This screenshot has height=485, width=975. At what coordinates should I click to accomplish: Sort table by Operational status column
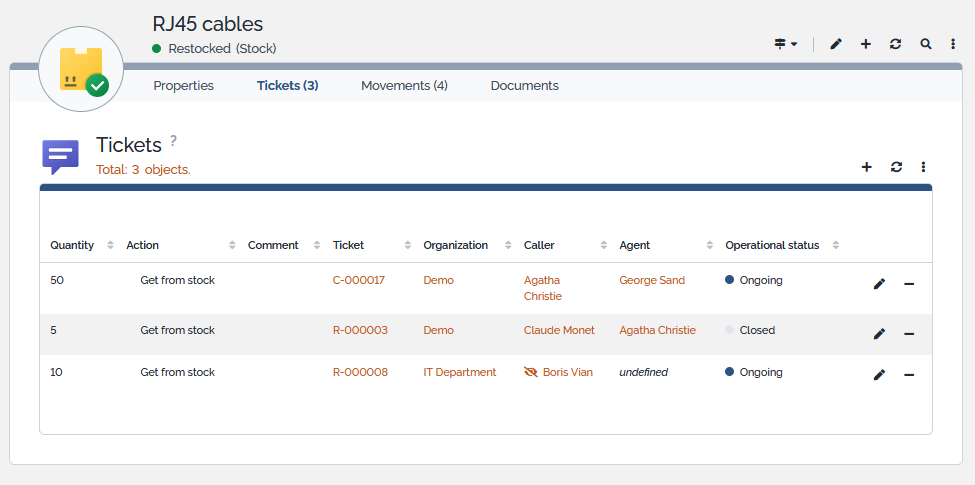[x=772, y=245]
